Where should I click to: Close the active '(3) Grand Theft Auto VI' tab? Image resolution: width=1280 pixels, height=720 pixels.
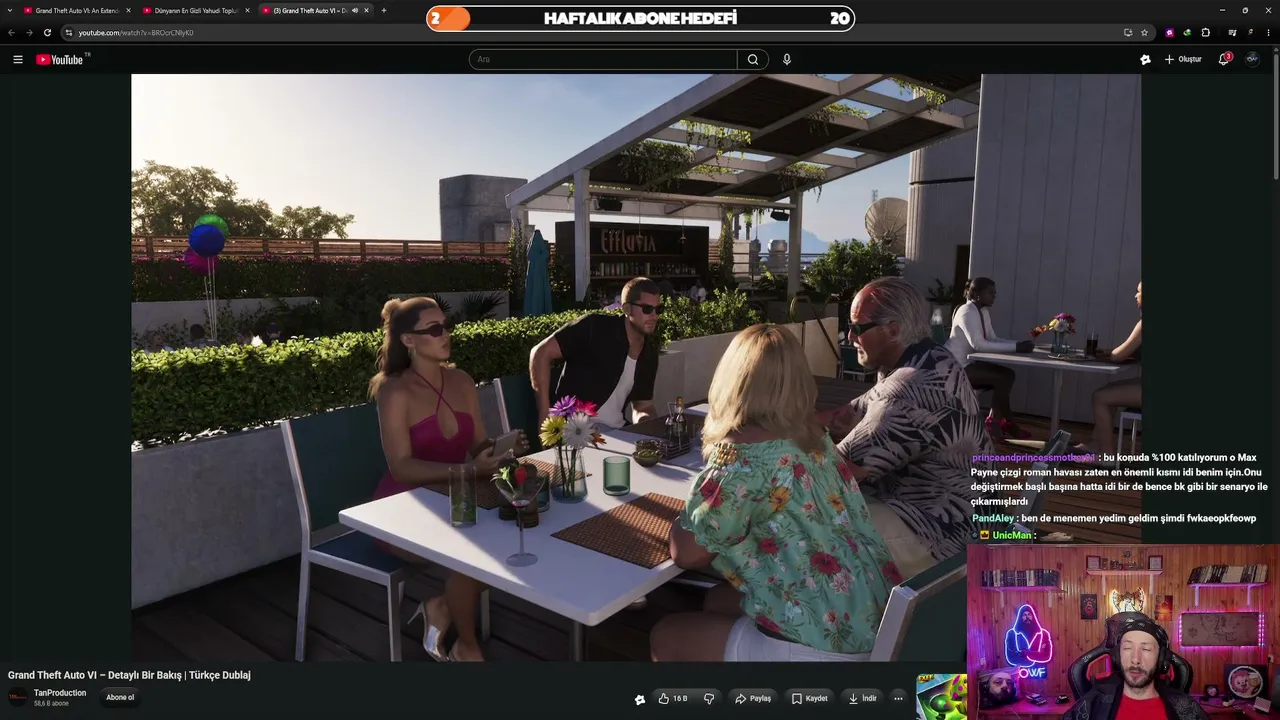coord(367,10)
